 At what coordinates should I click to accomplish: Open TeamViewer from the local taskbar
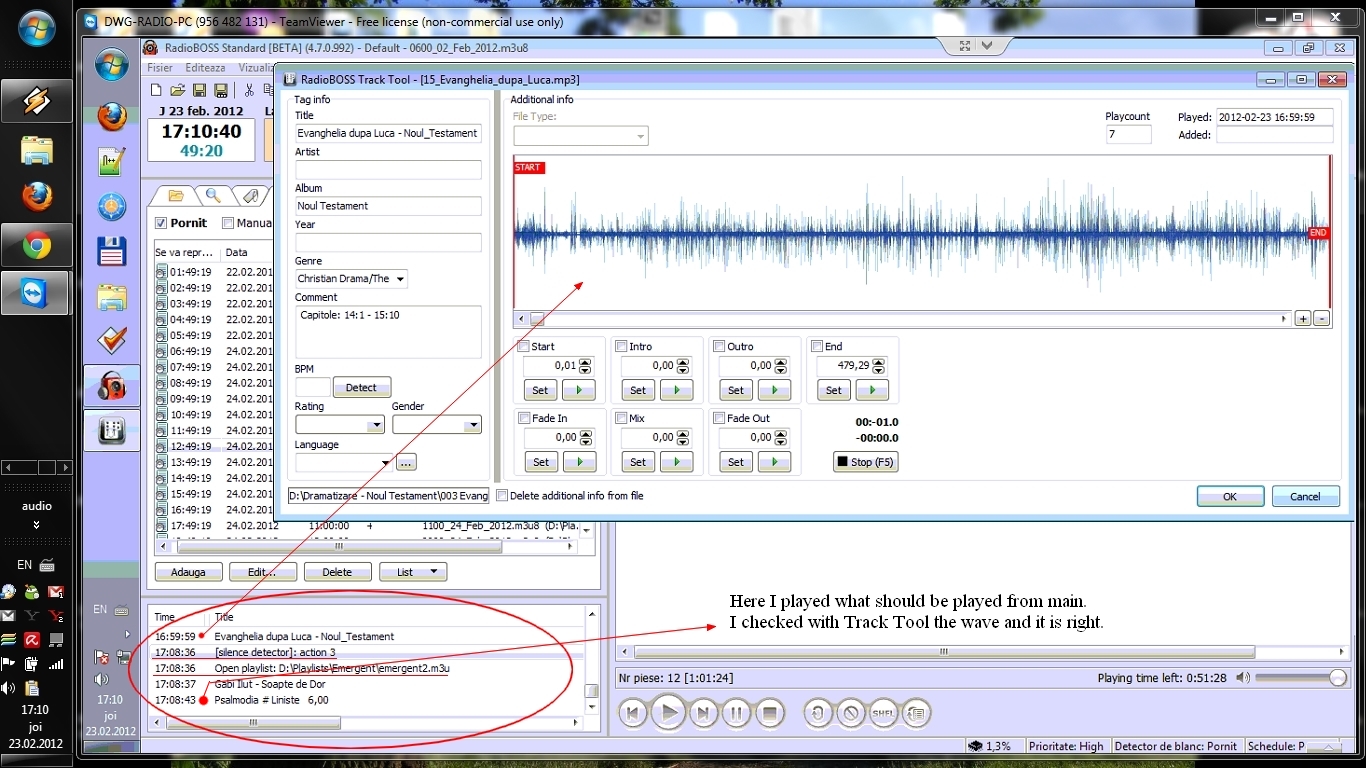click(x=37, y=293)
